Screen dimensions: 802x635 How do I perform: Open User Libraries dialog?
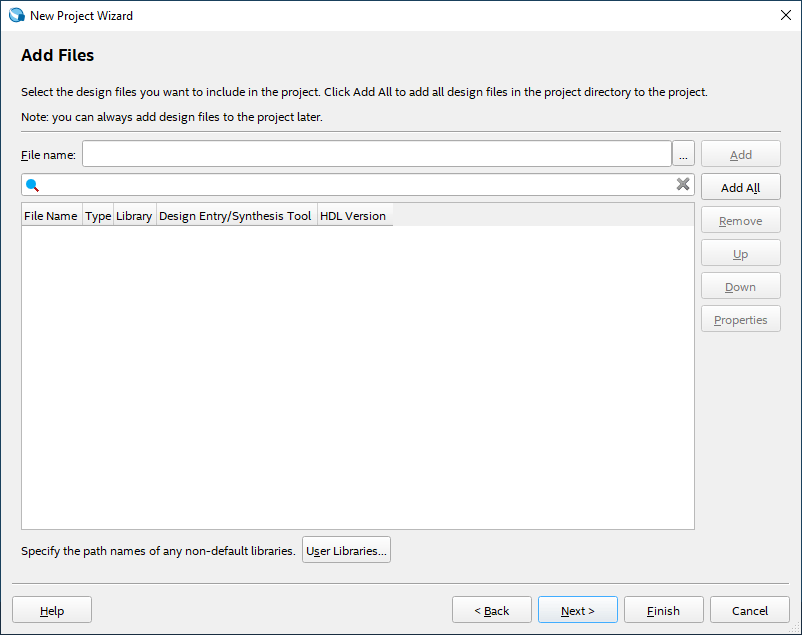click(x=346, y=551)
